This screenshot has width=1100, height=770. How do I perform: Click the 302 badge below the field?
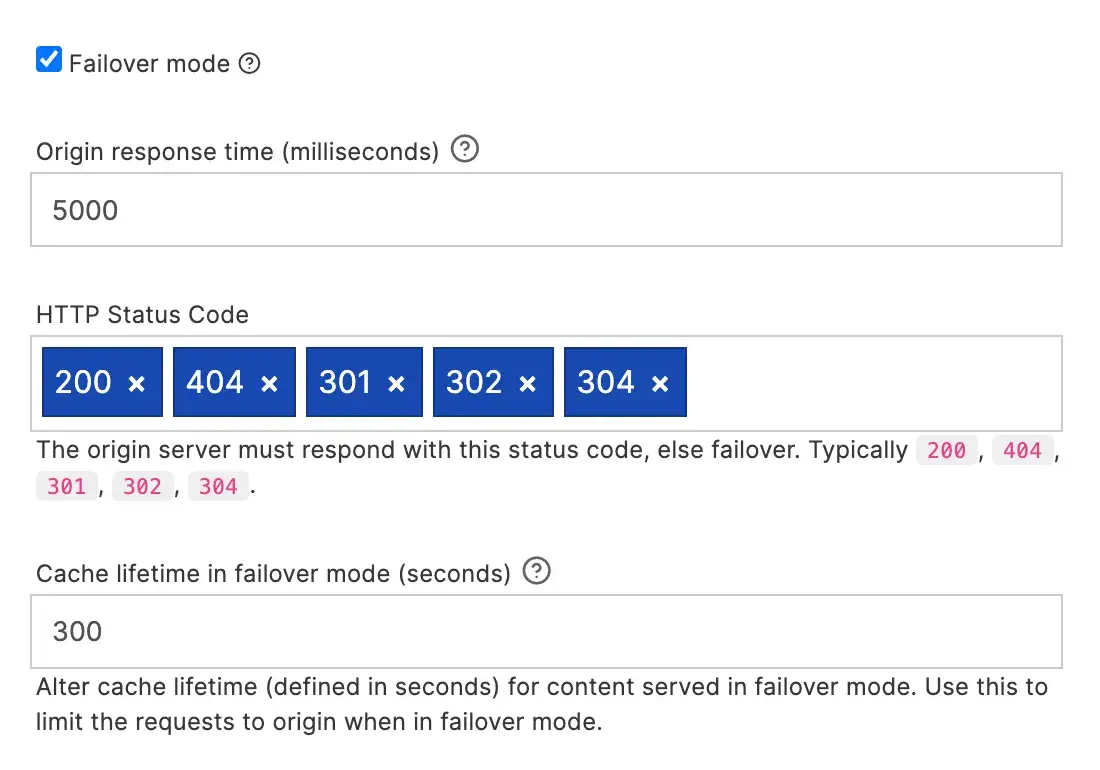click(142, 487)
